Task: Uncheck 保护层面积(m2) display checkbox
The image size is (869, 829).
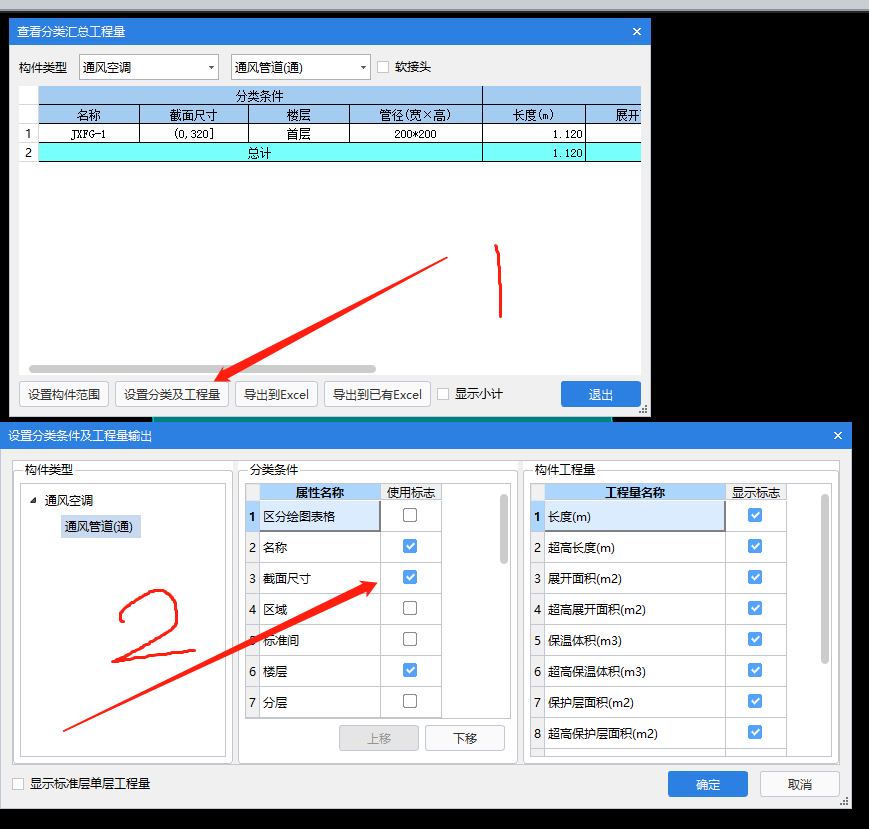Action: point(755,702)
